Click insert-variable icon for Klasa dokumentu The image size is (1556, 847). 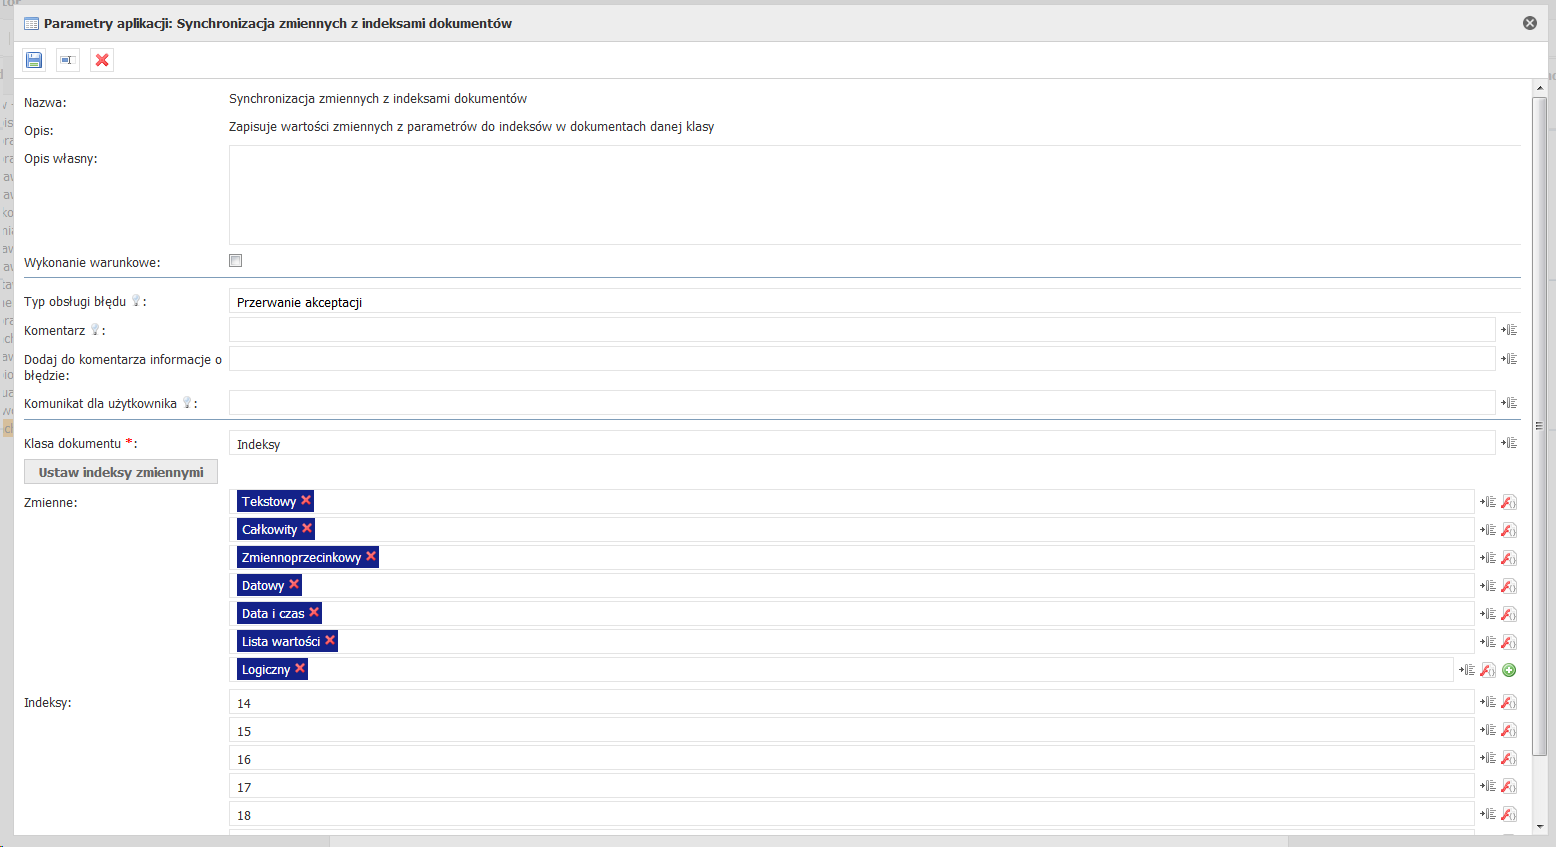pos(1509,443)
